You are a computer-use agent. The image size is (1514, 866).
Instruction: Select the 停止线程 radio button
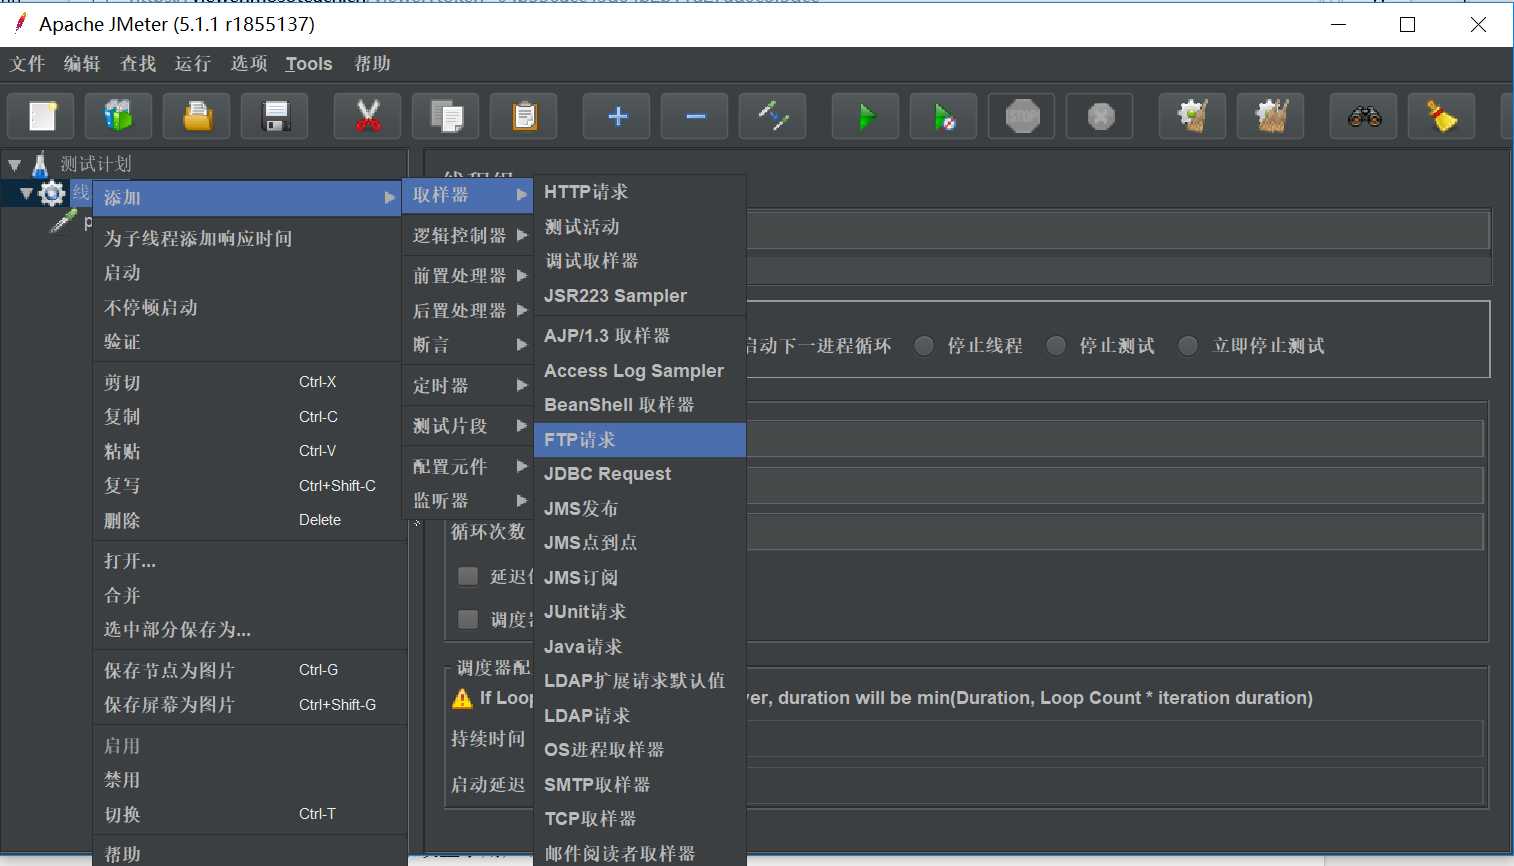[924, 346]
